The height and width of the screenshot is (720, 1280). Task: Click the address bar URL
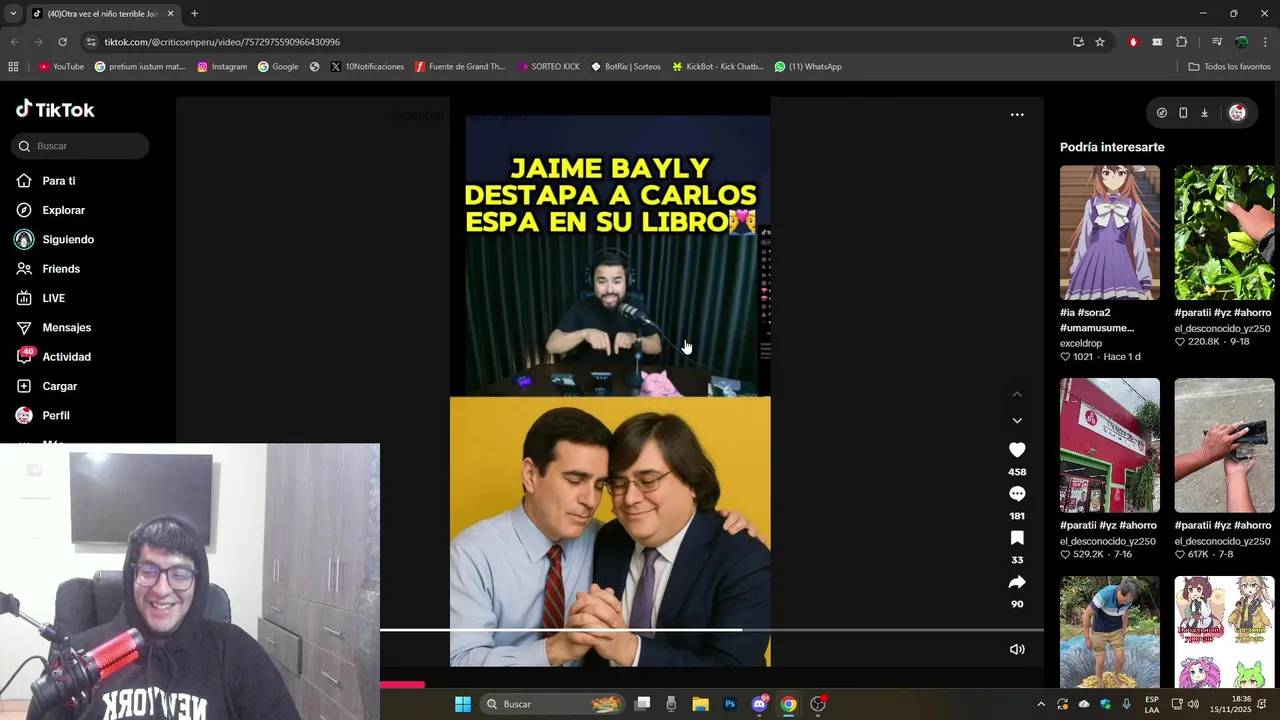pyautogui.click(x=222, y=42)
